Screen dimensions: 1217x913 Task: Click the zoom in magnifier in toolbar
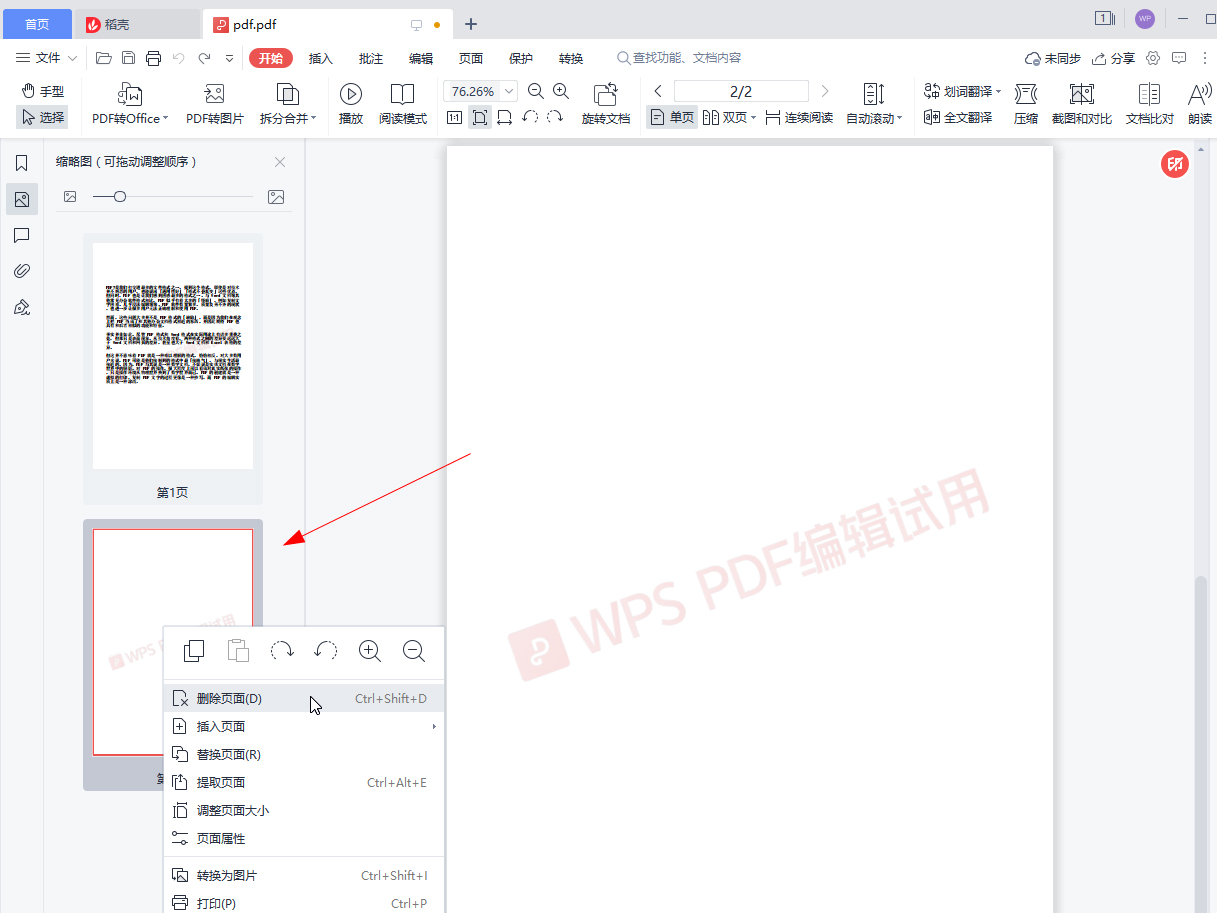coord(561,91)
